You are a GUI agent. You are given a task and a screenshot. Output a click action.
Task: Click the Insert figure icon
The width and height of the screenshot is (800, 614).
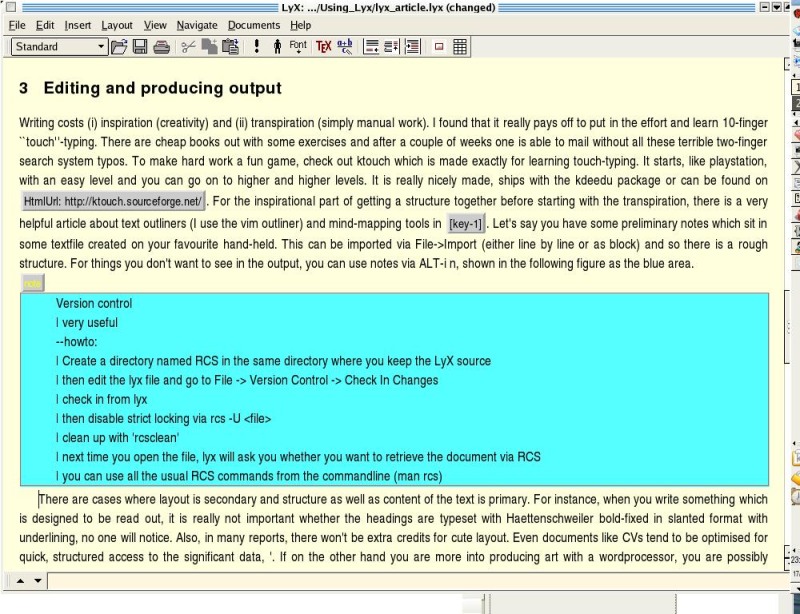438,46
